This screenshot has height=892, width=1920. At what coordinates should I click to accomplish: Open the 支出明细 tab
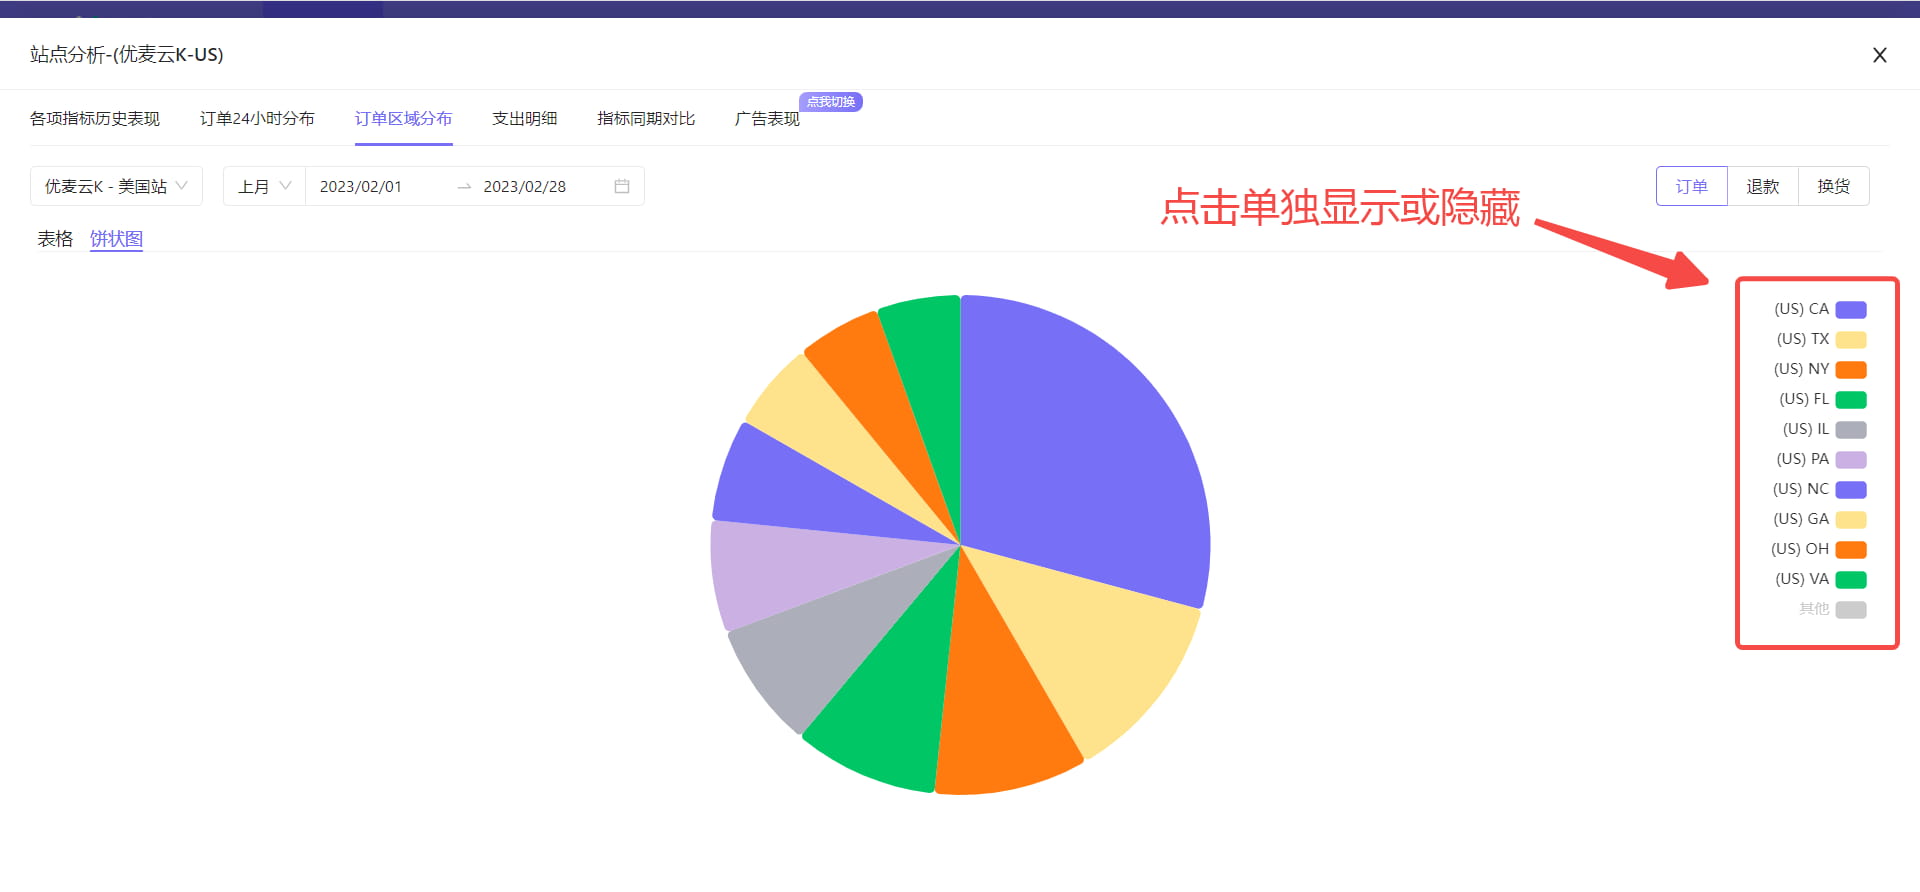[524, 119]
